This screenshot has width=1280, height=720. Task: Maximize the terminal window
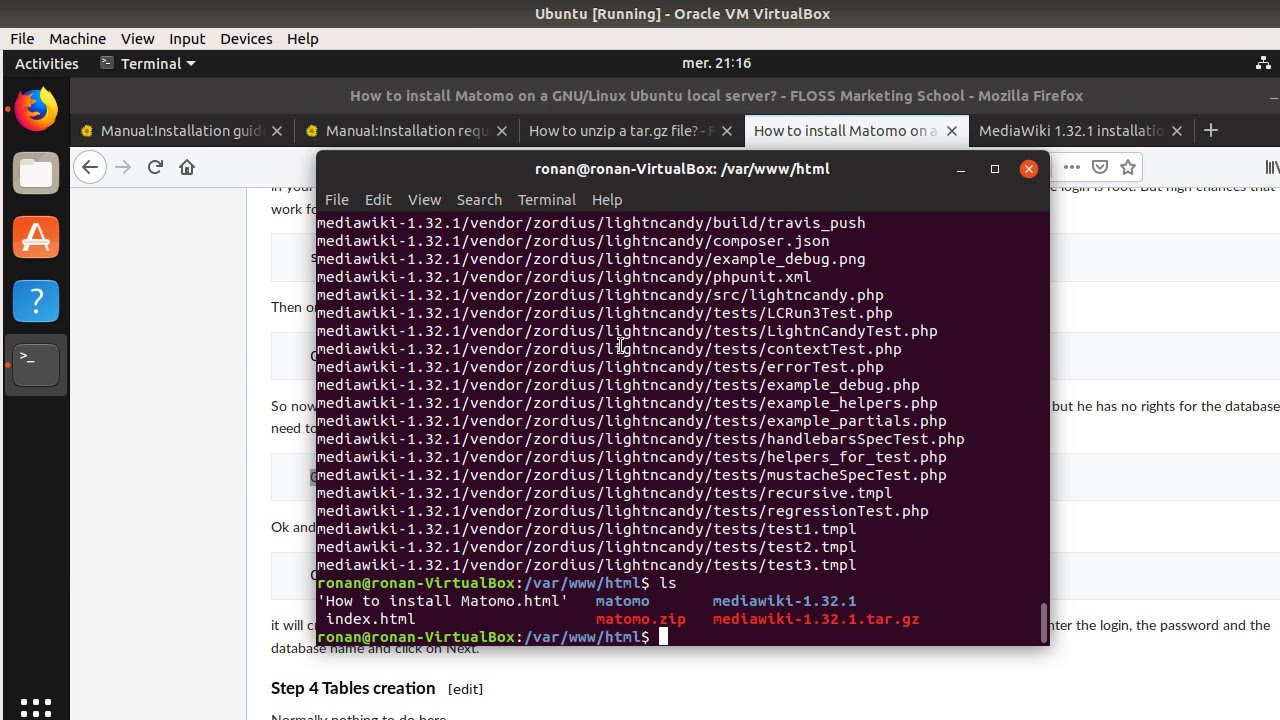(995, 169)
